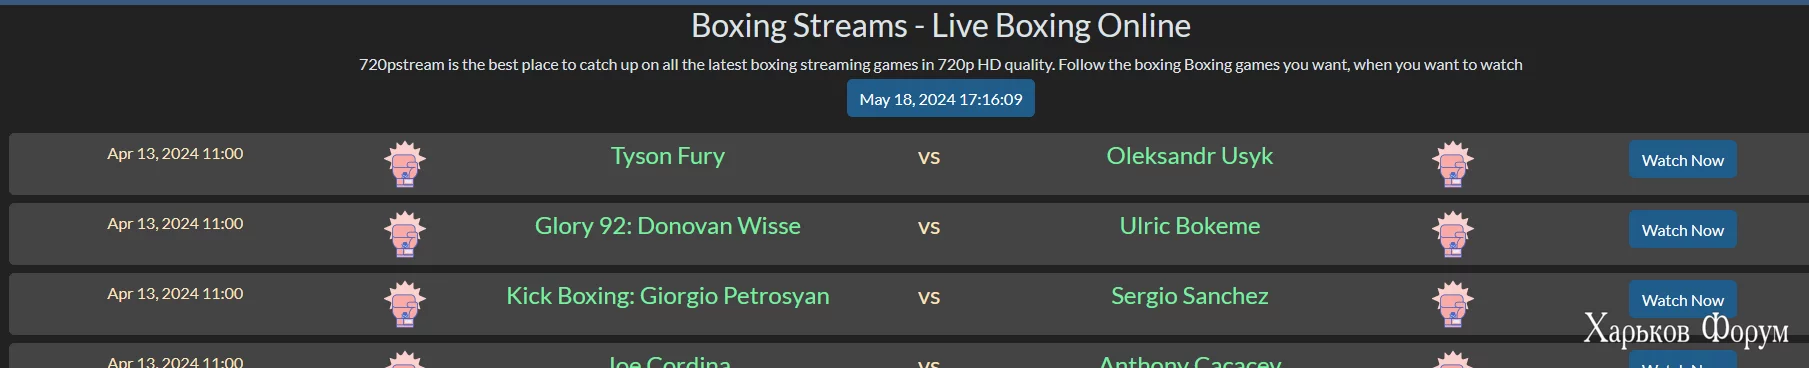Watch Now for Petrosyan vs Sanchez
Screen dimensions: 1809x368
(1682, 299)
